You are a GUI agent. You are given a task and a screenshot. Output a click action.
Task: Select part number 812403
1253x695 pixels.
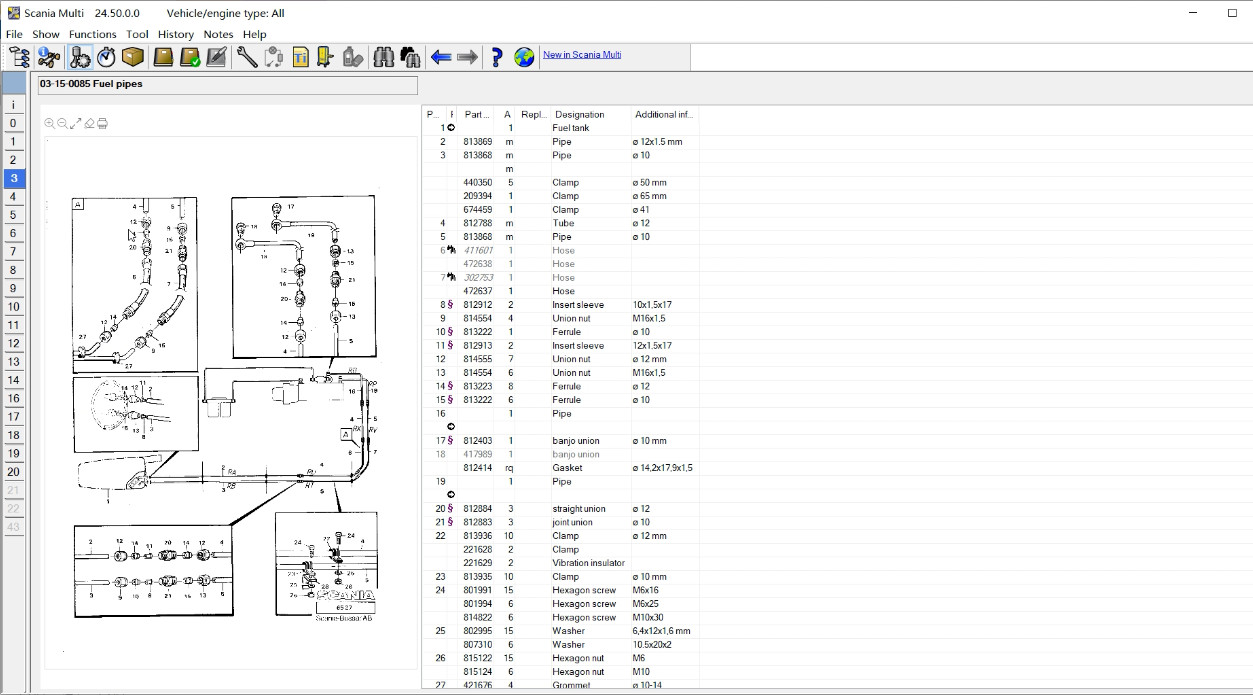click(477, 441)
